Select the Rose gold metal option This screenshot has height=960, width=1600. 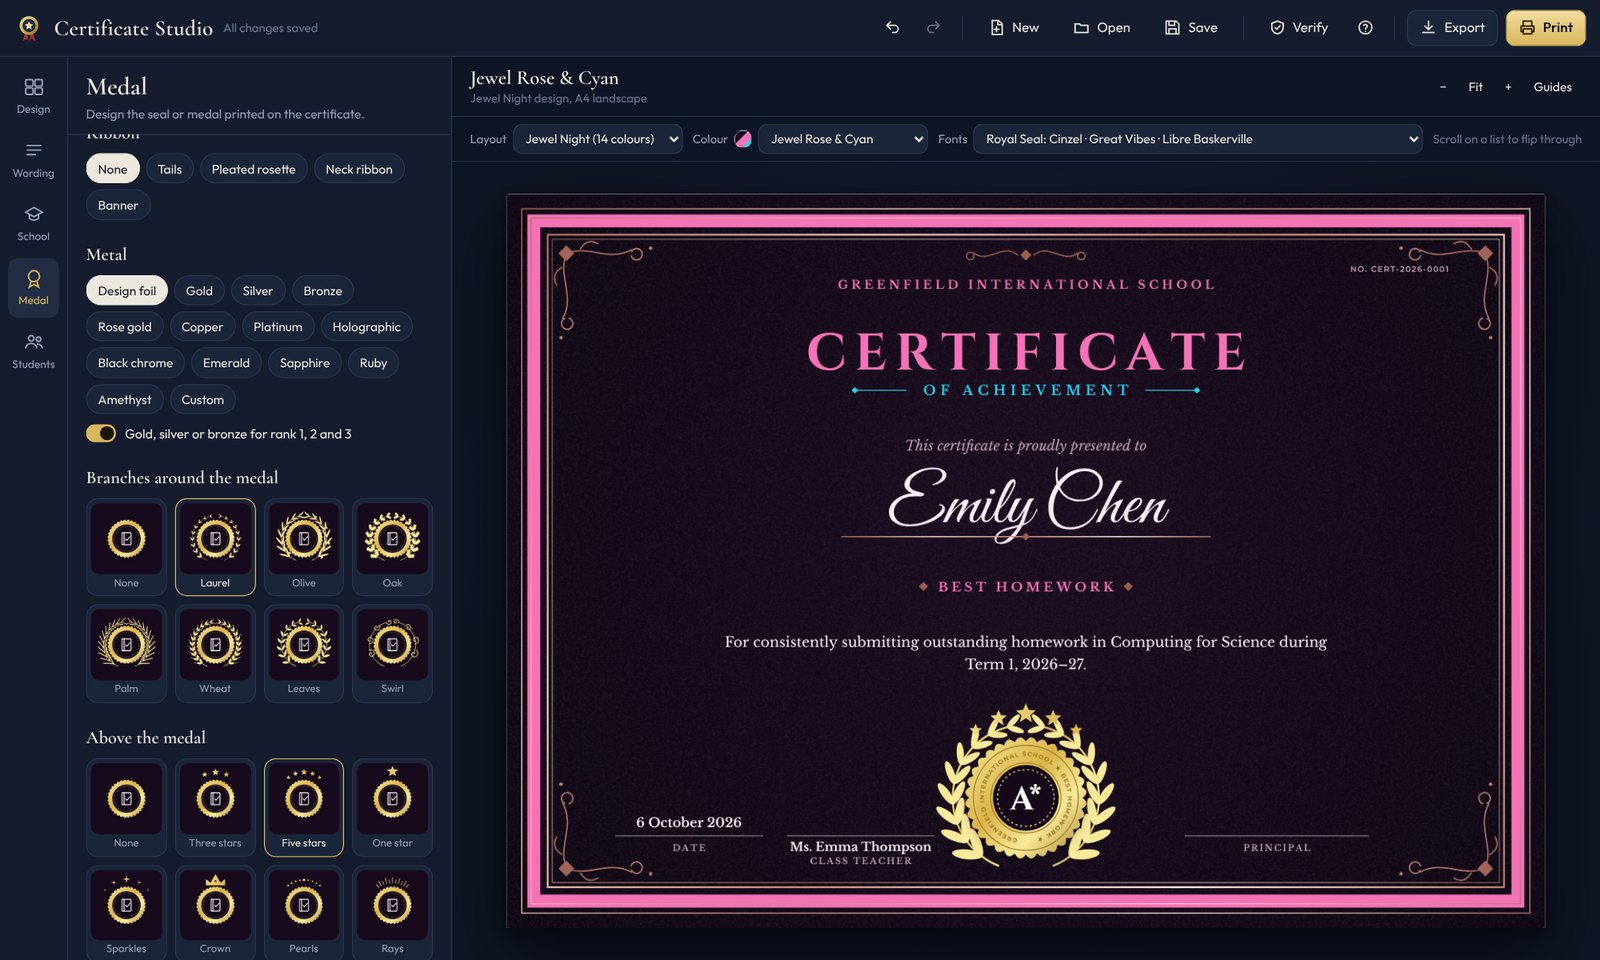125,327
